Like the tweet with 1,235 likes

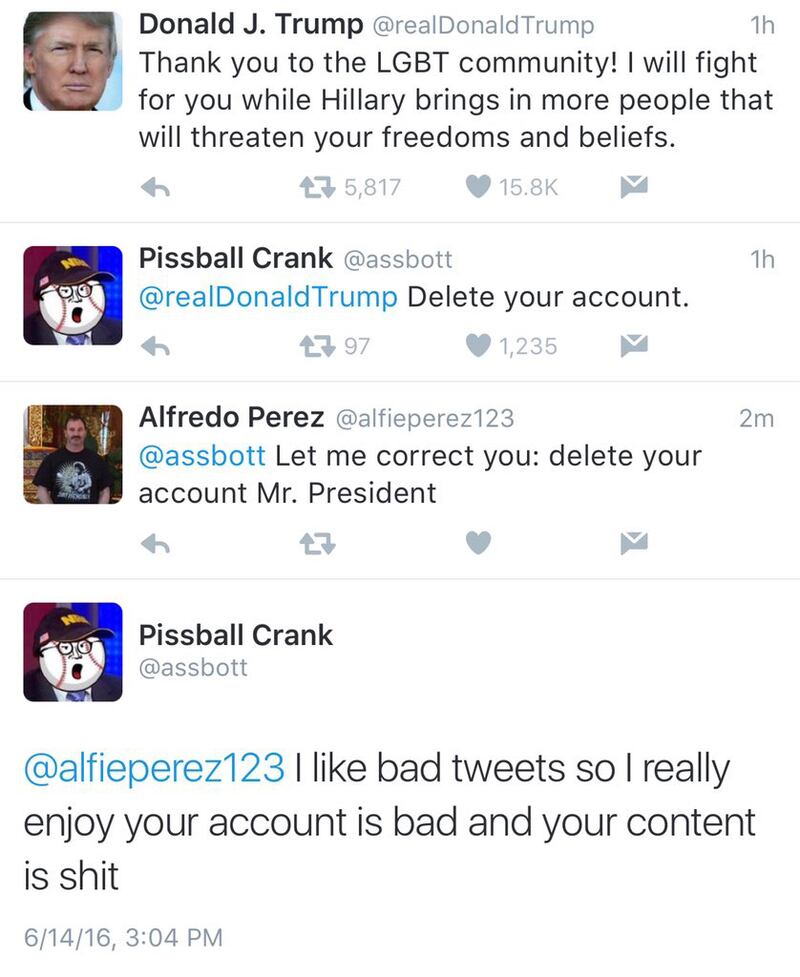(481, 346)
